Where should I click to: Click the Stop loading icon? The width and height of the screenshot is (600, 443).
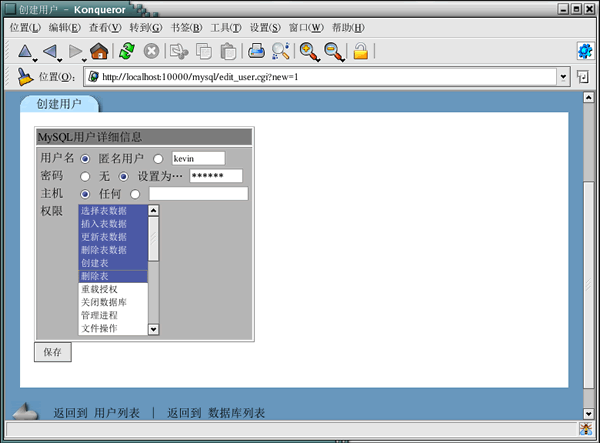(x=151, y=51)
